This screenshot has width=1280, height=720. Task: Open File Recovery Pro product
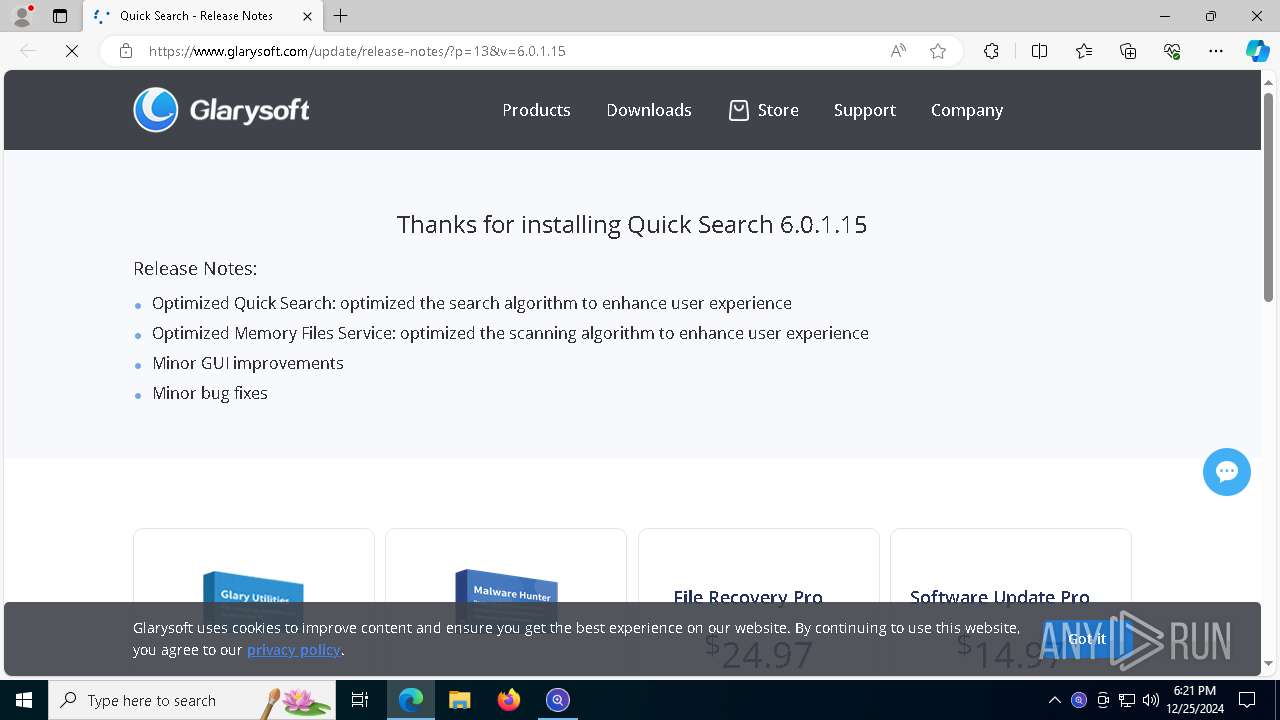click(x=748, y=597)
